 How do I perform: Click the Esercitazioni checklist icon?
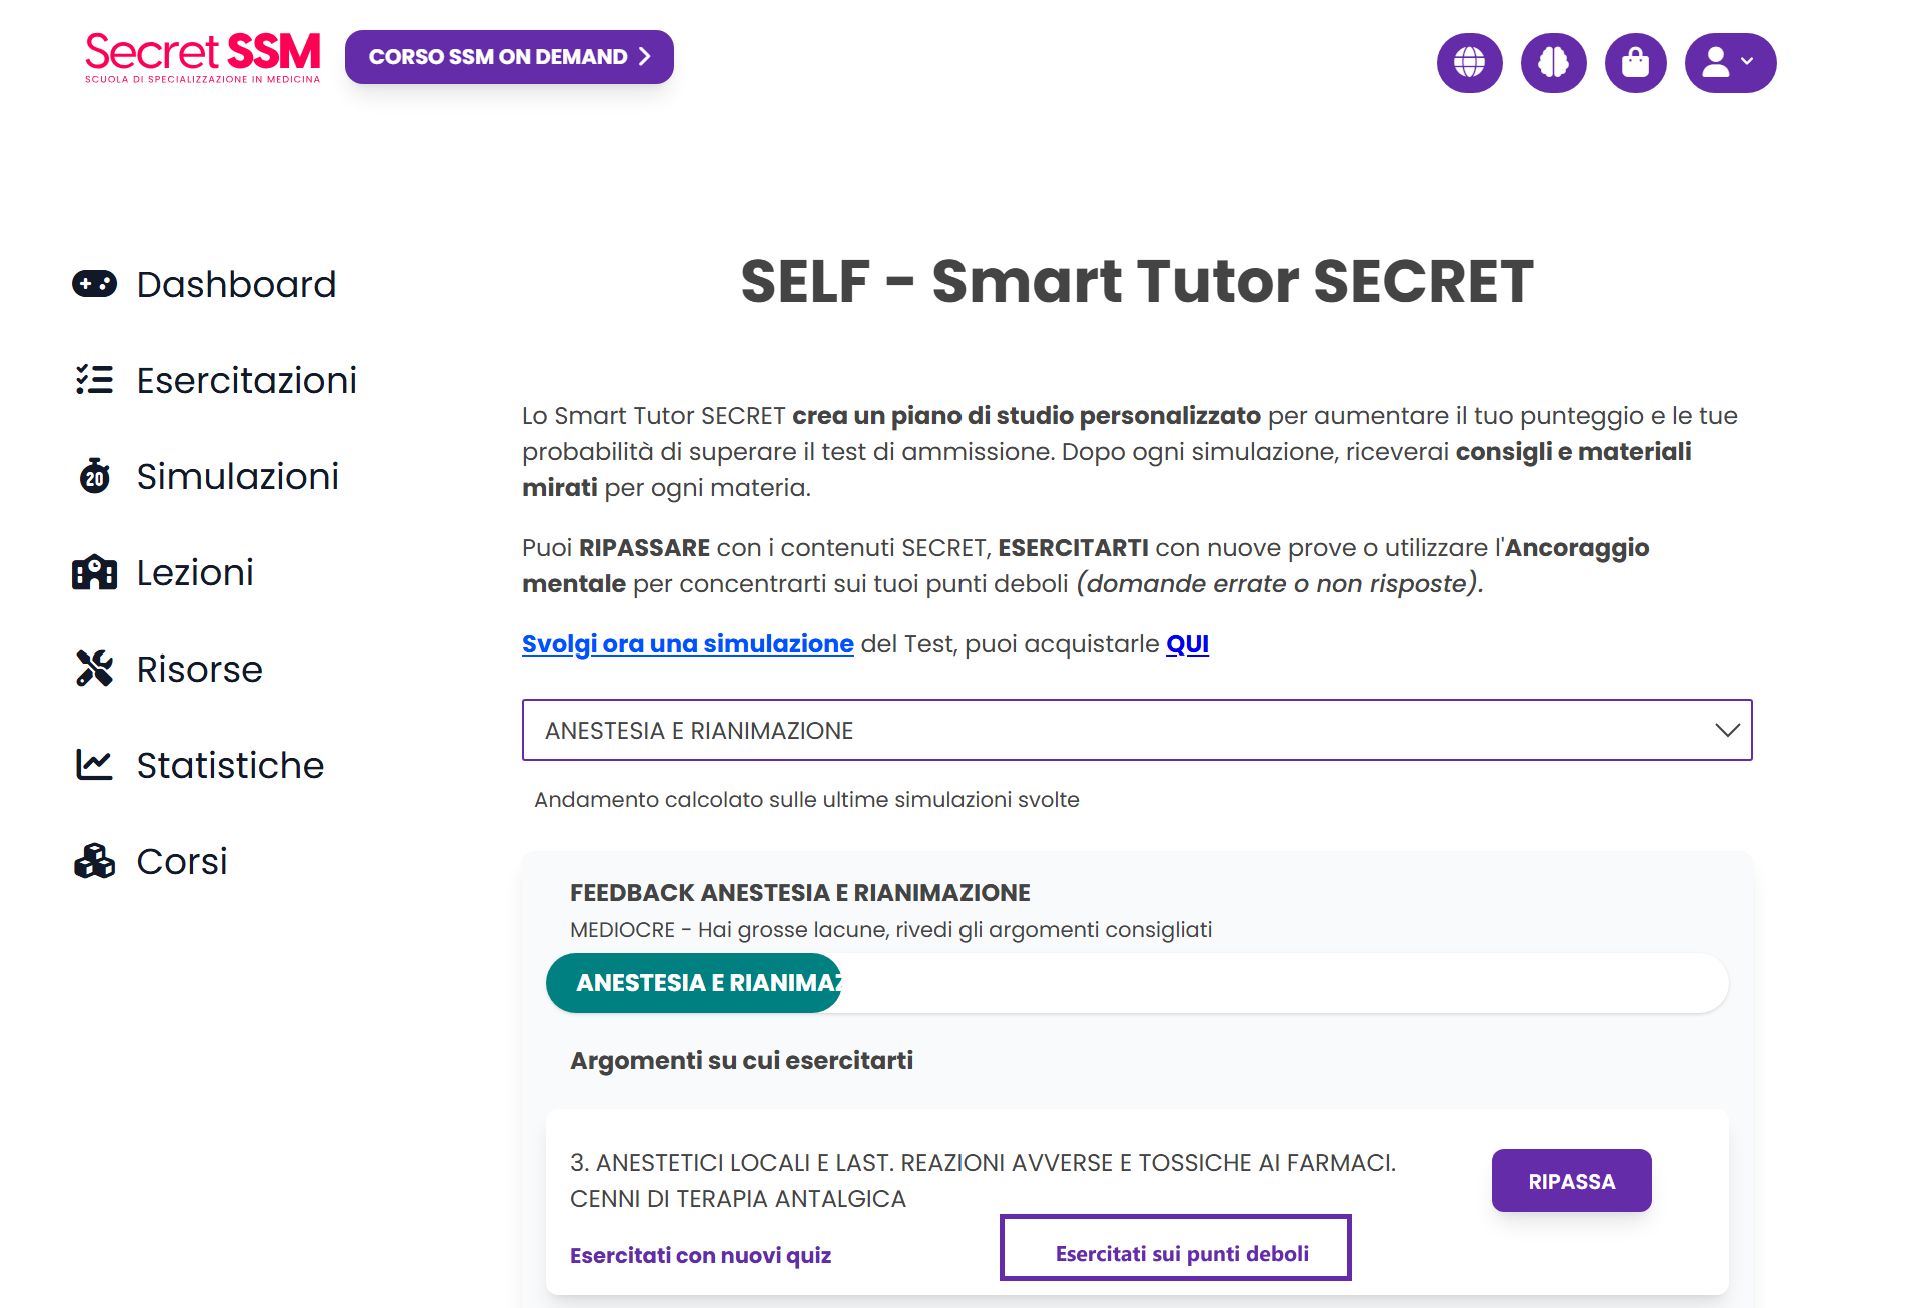[95, 380]
